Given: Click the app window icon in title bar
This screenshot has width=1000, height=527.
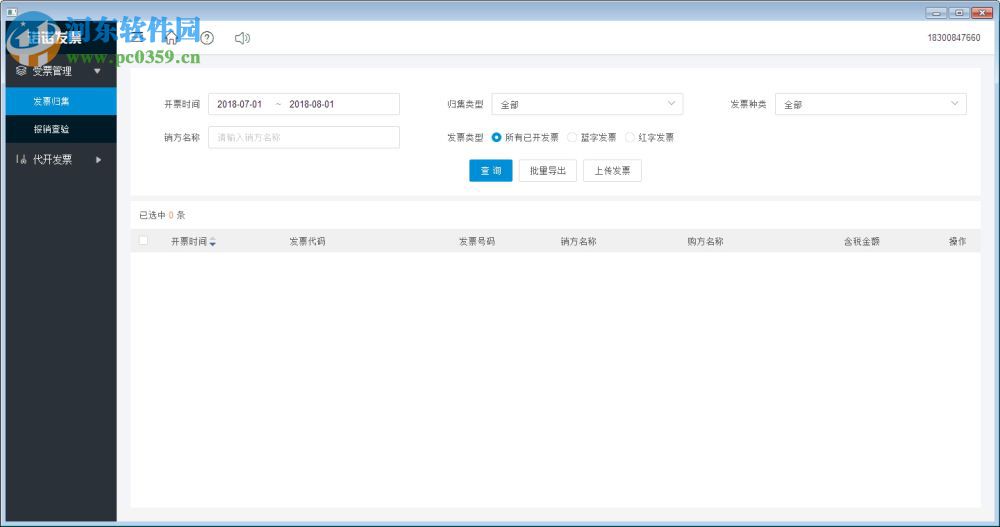Looking at the screenshot, I should click(11, 12).
